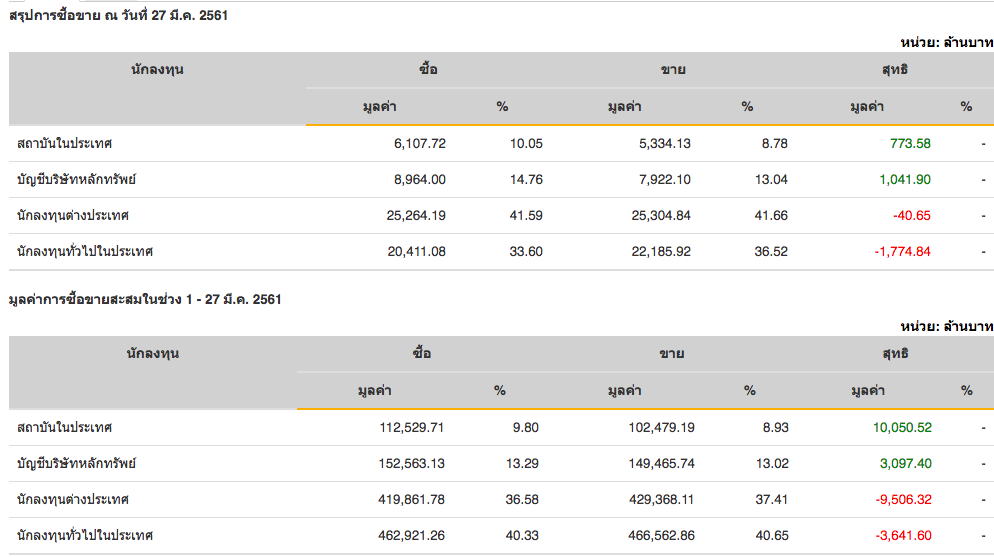Screen dimensions: 994x557
Task: Click the net value 773.58 in green
Action: tap(910, 143)
